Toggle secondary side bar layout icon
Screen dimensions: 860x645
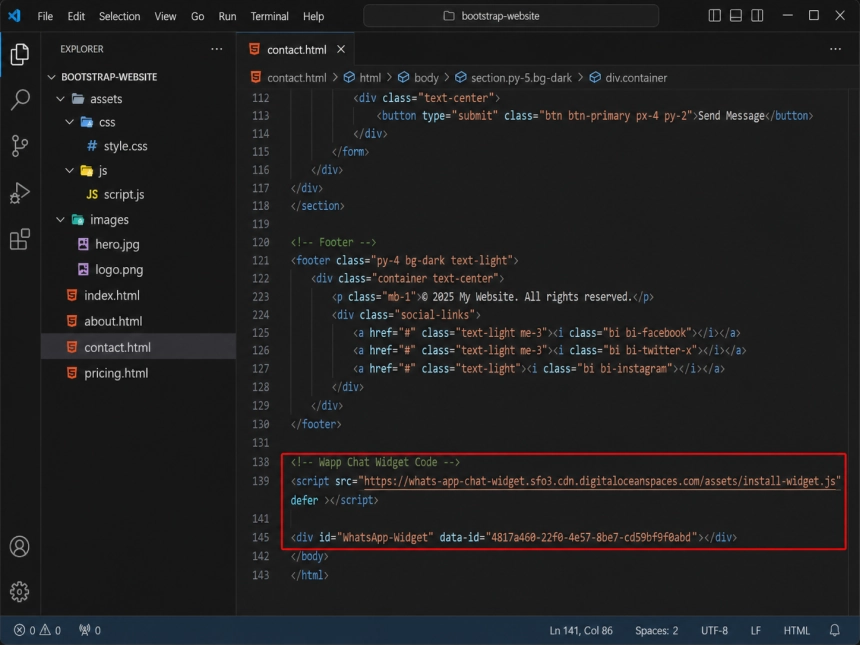(x=757, y=15)
